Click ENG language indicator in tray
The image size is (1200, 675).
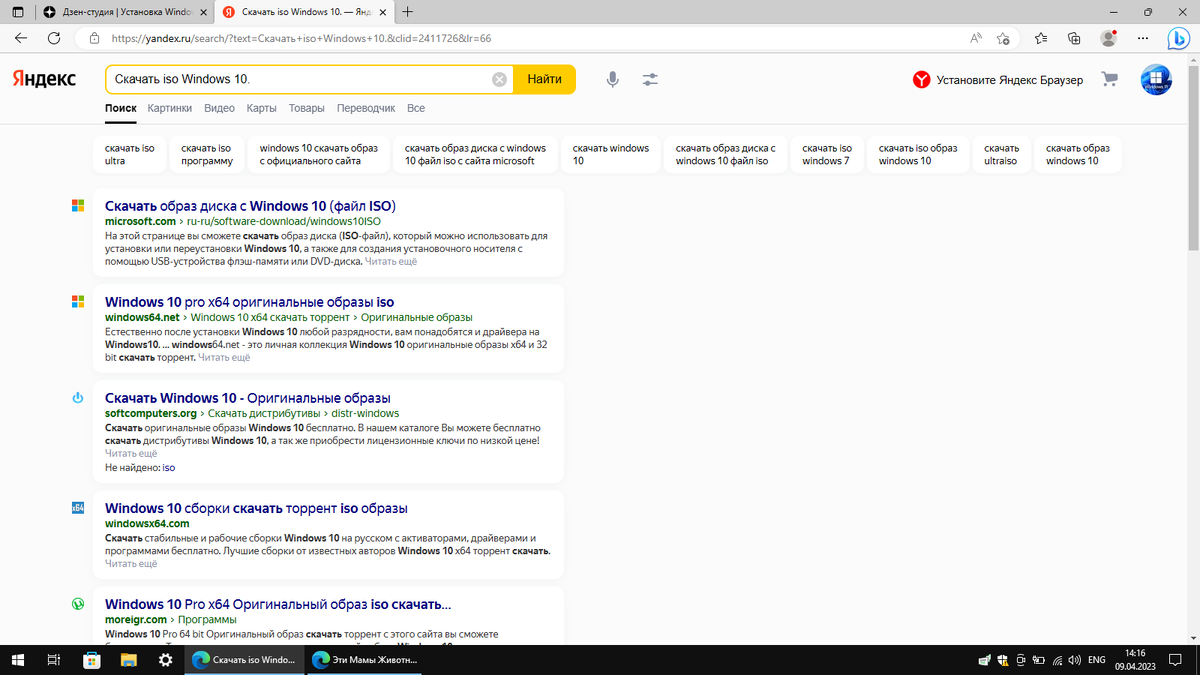1097,660
